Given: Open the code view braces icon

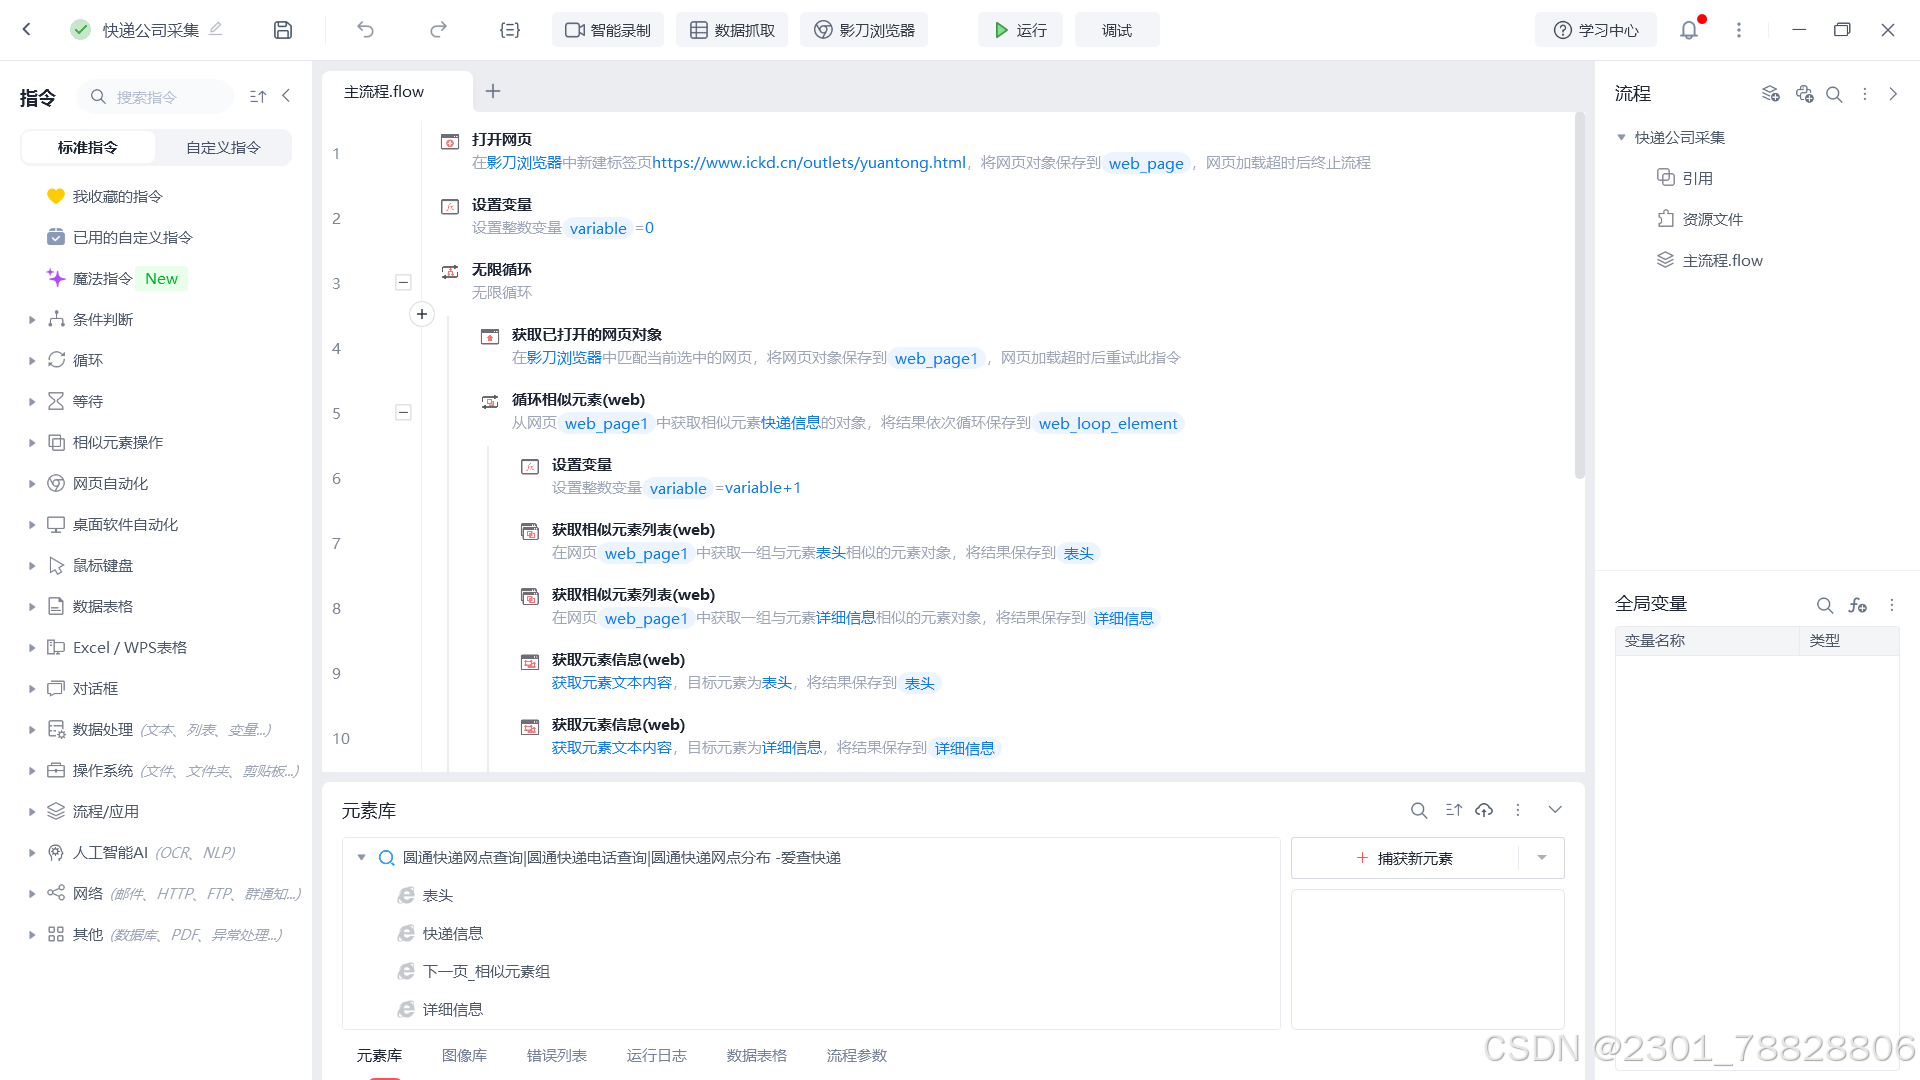Looking at the screenshot, I should [510, 30].
